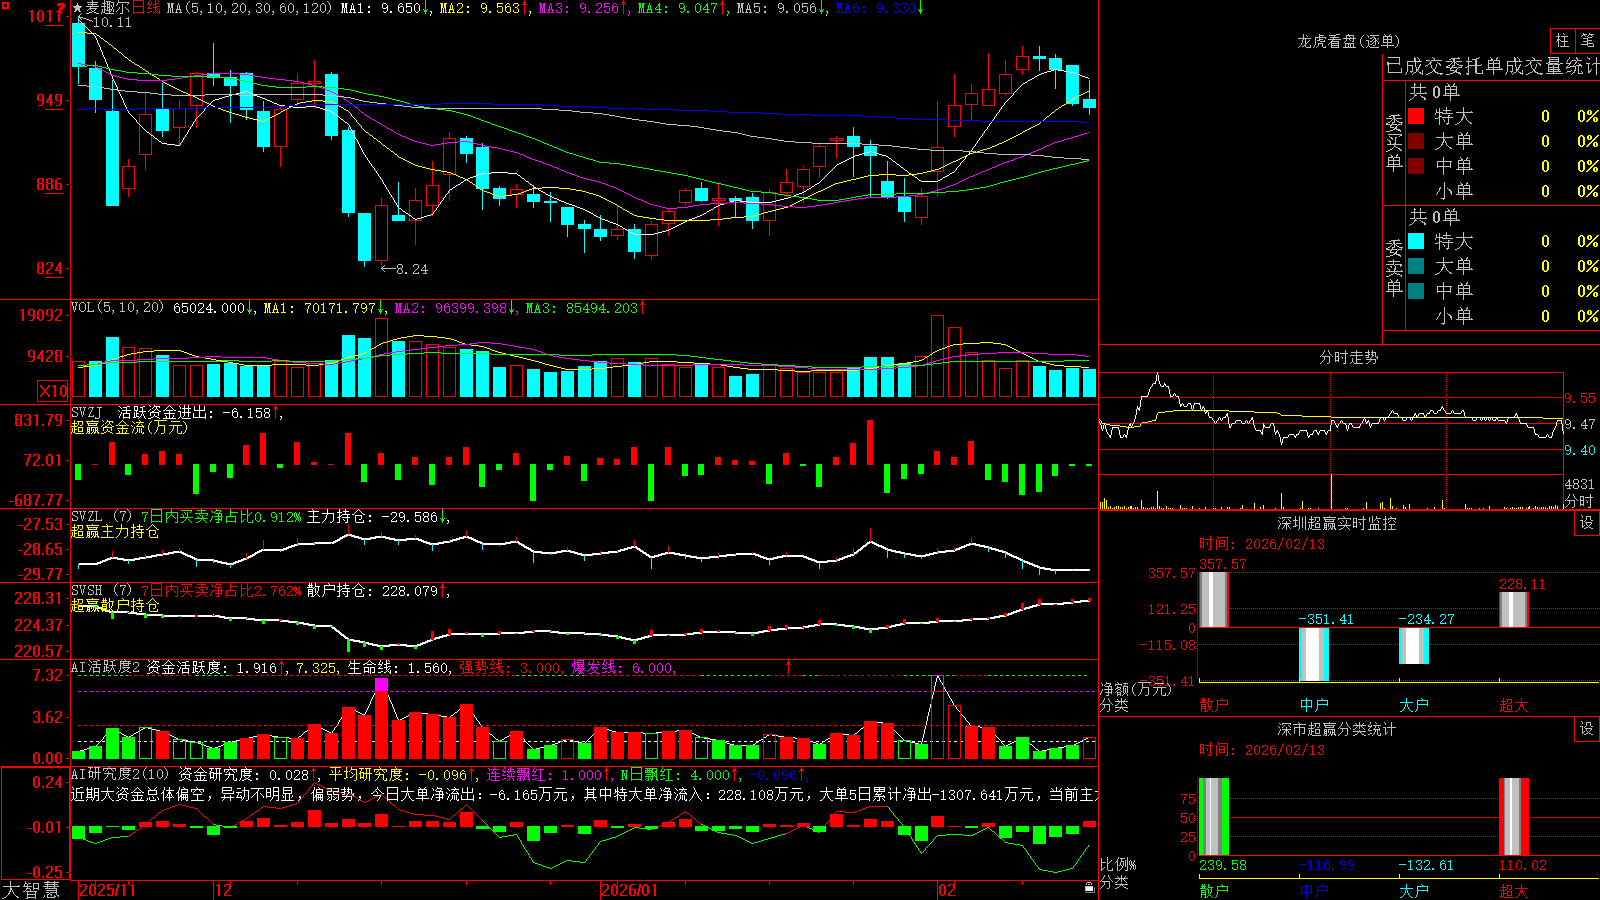The height and width of the screenshot is (900, 1600).
Task: Click the 大户 -234.27 bar in 实时监控
Action: pyautogui.click(x=1413, y=646)
